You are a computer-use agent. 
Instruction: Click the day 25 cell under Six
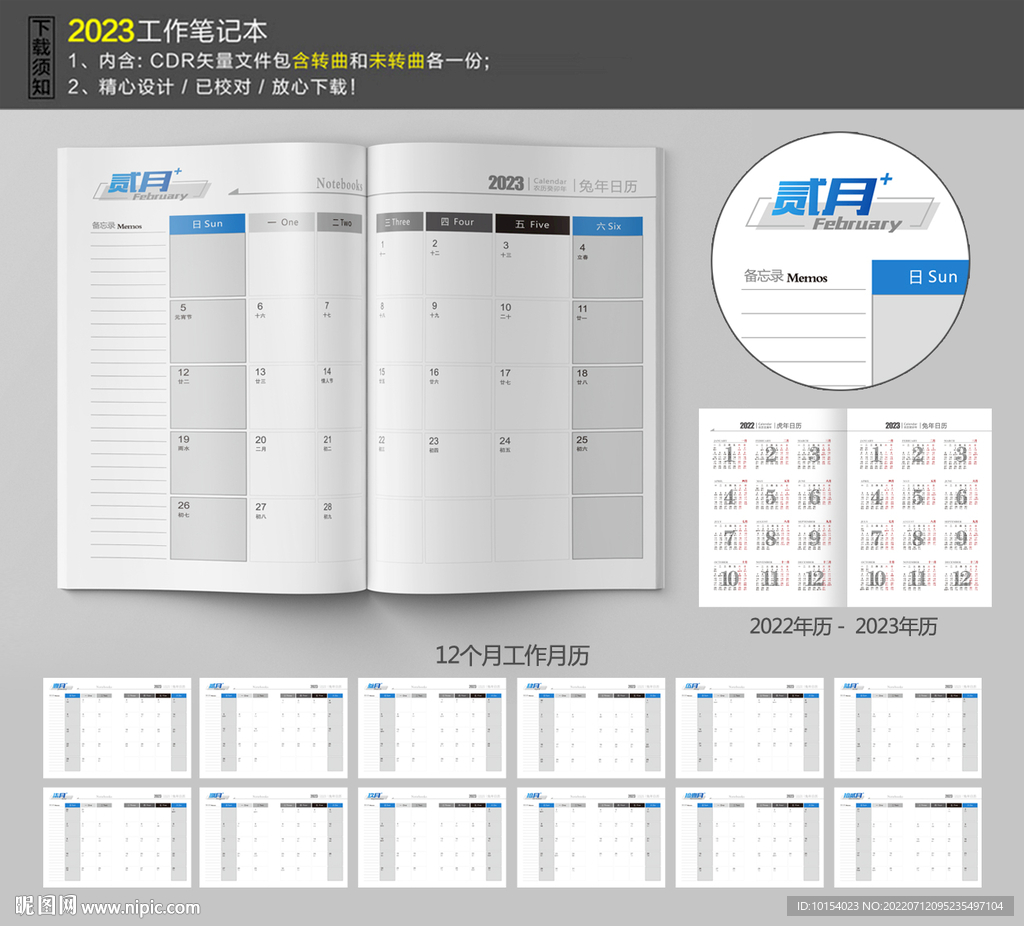607,463
